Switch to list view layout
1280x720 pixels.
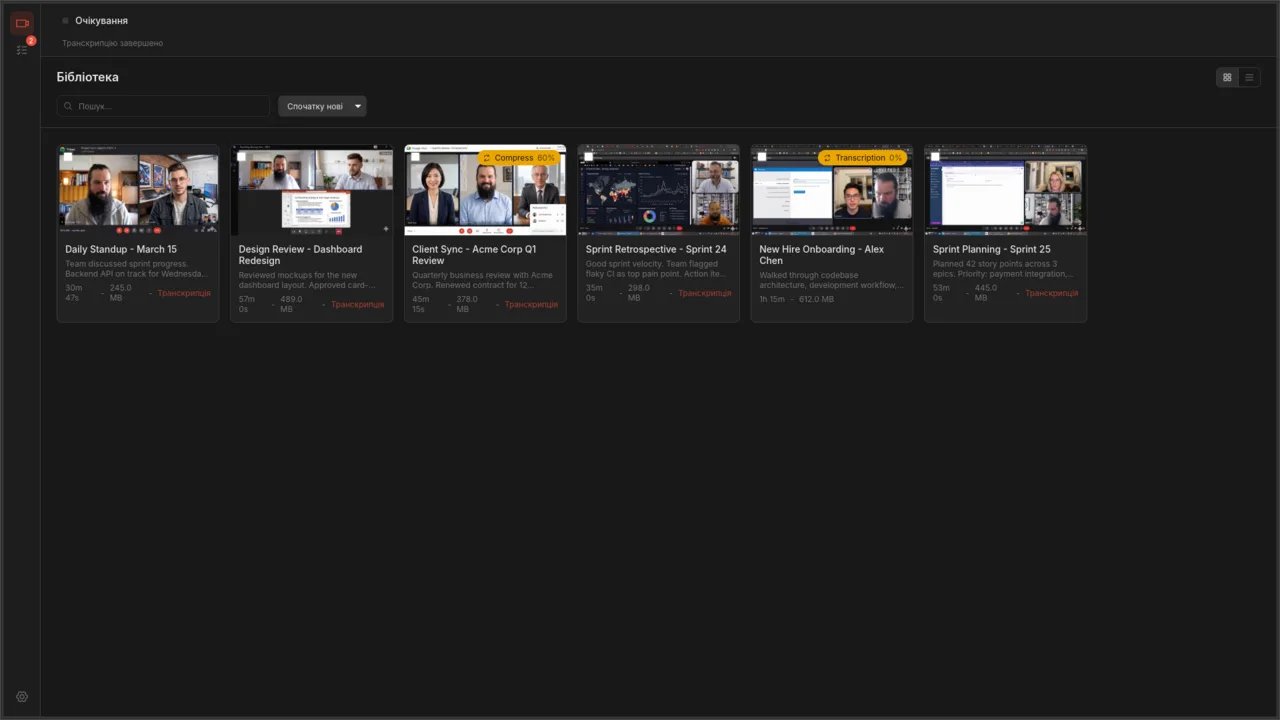pos(1249,77)
